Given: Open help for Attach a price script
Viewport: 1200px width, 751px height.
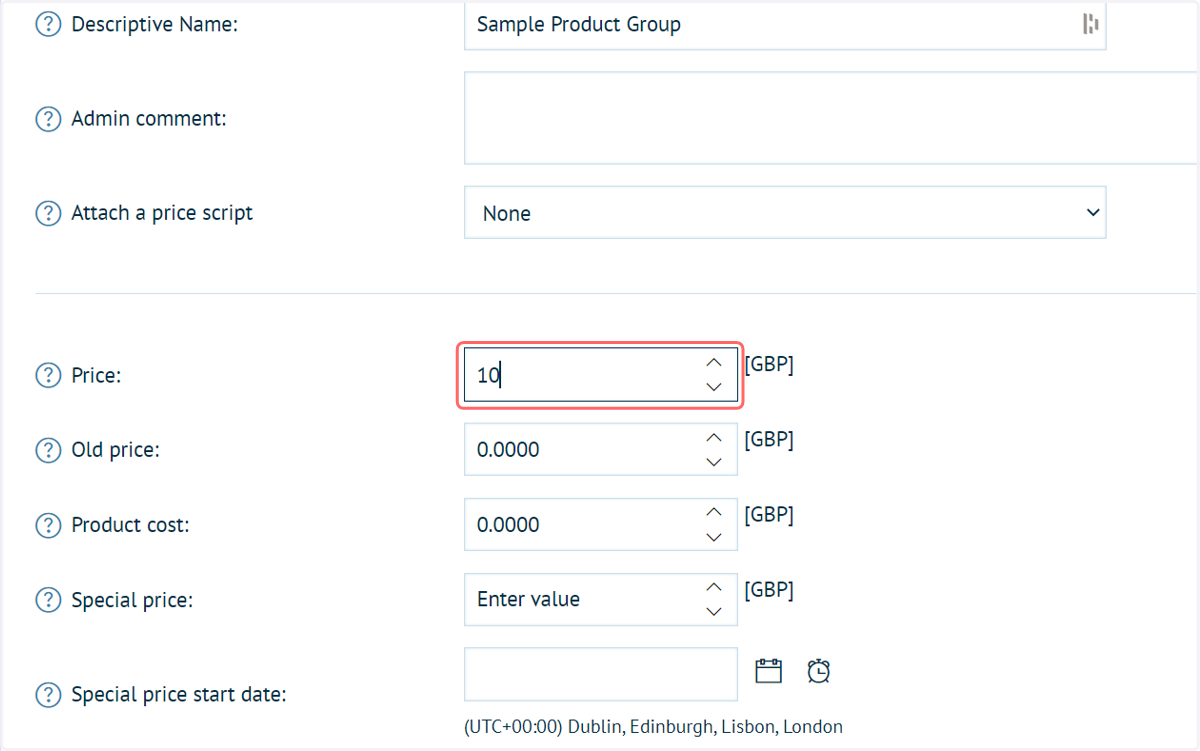Looking at the screenshot, I should pyautogui.click(x=48, y=213).
